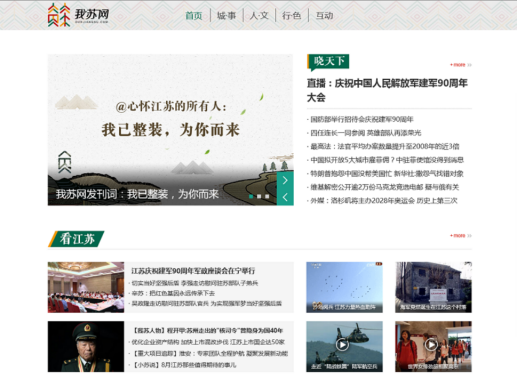Open article 外媒：洛杉矶将主办2028年奥运会

pyautogui.click(x=384, y=201)
